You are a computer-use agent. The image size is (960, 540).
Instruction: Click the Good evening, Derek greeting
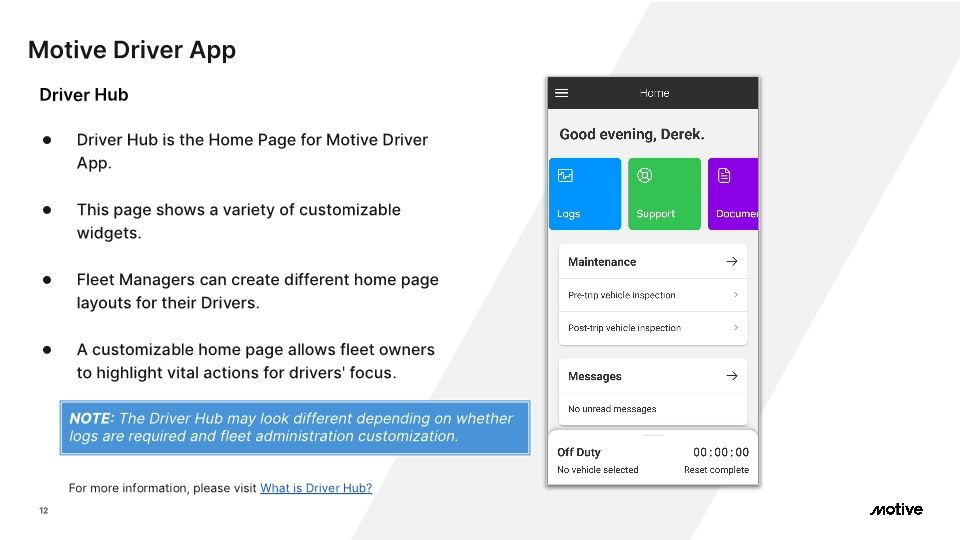click(x=631, y=134)
